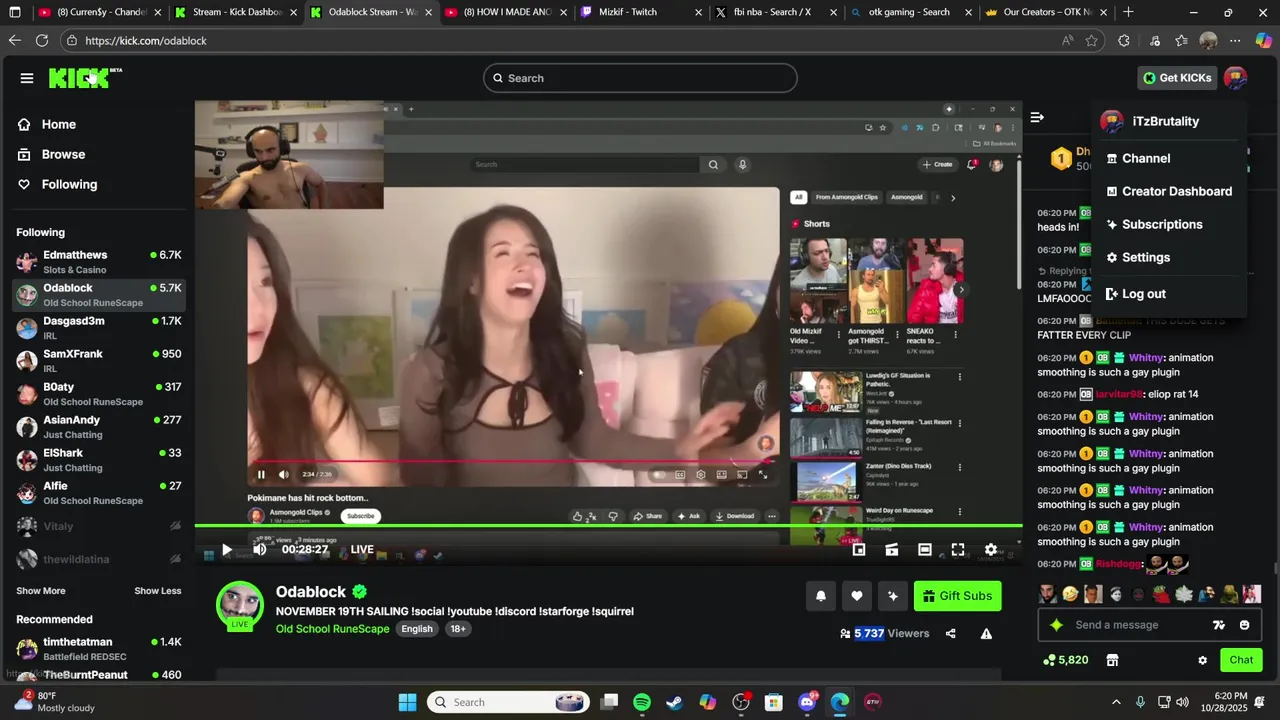Image resolution: width=1280 pixels, height=720 pixels.
Task: Open the chat translate icon
Action: 1218,625
